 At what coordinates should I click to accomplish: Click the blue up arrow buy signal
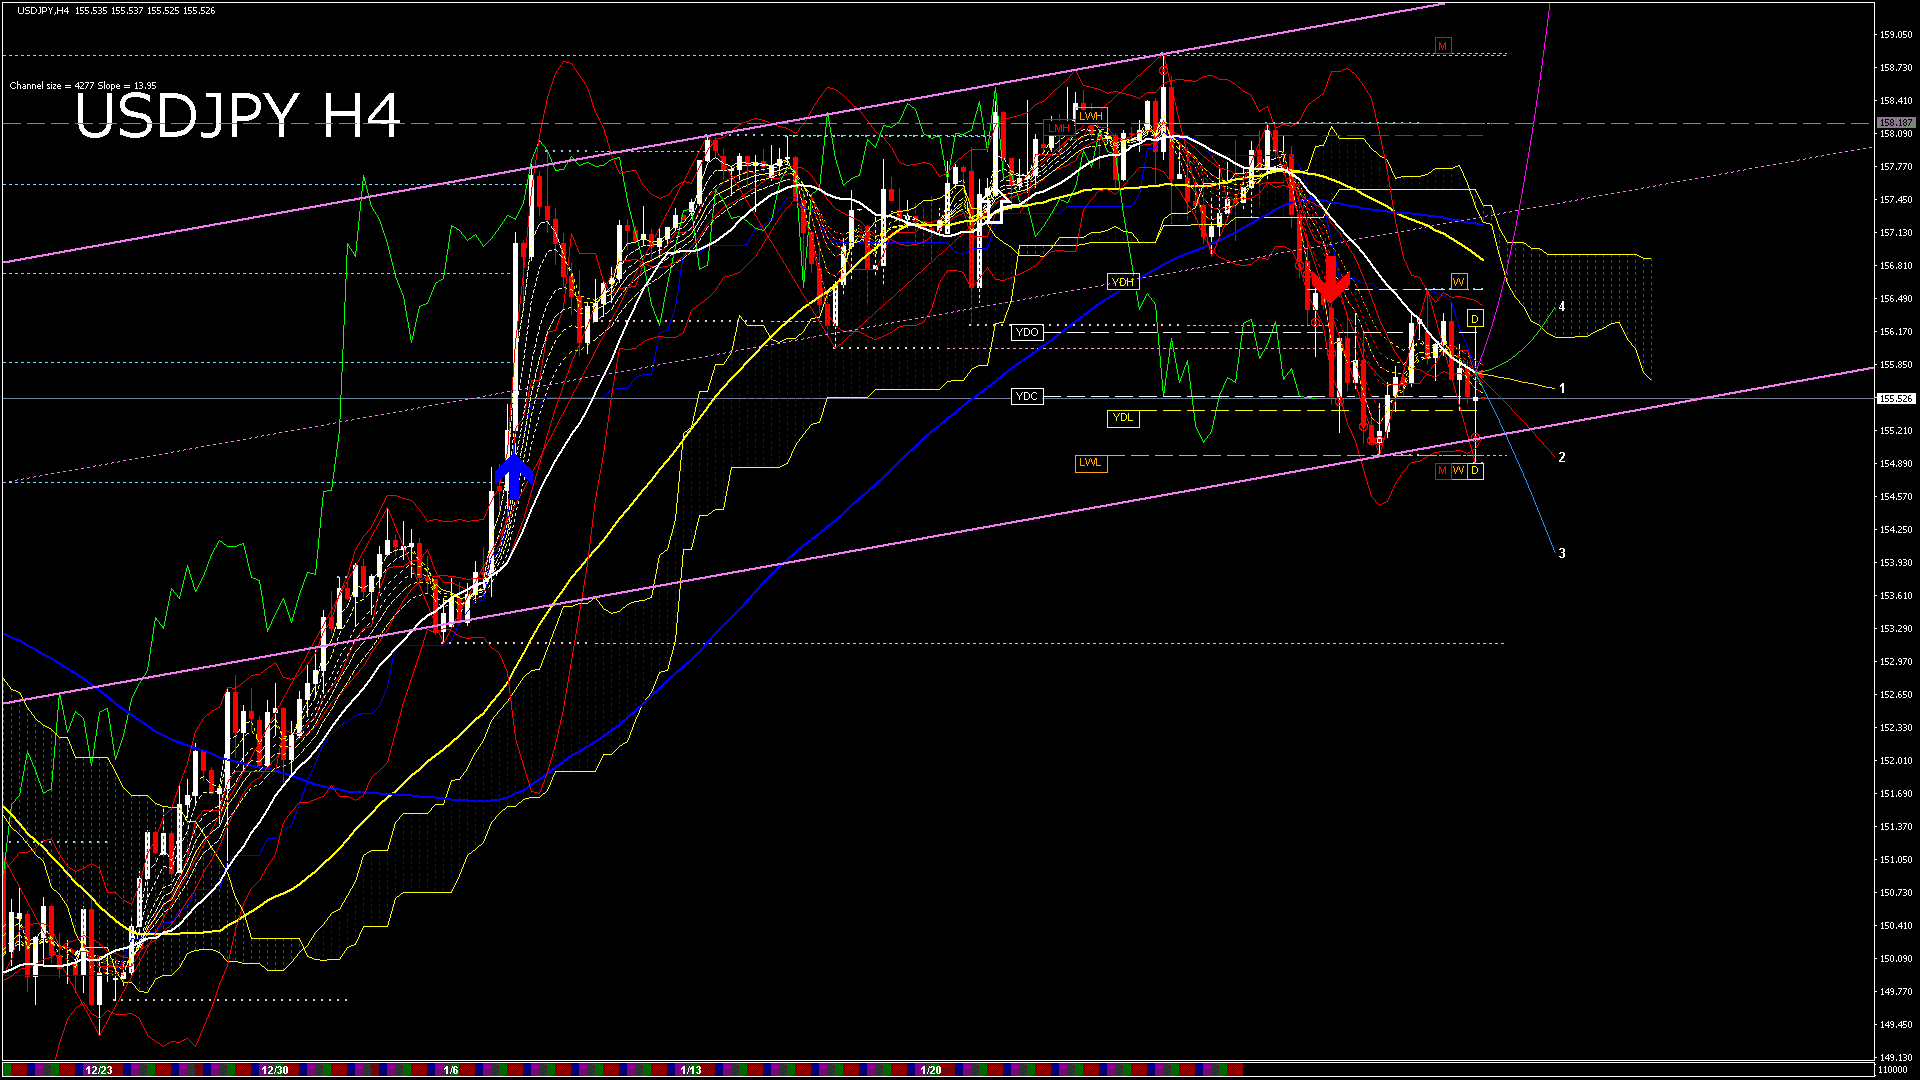pos(514,477)
